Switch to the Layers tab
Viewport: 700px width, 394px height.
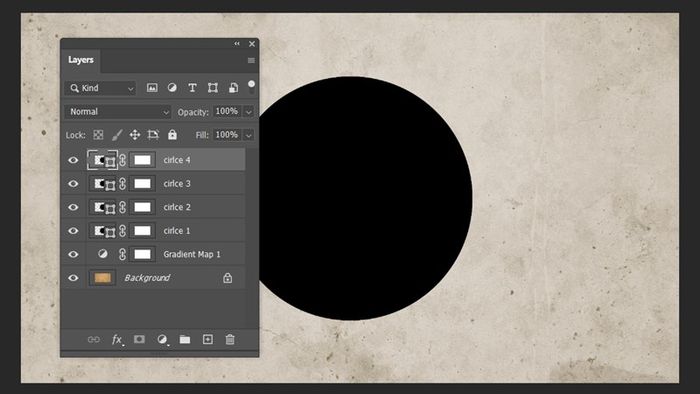click(x=81, y=60)
